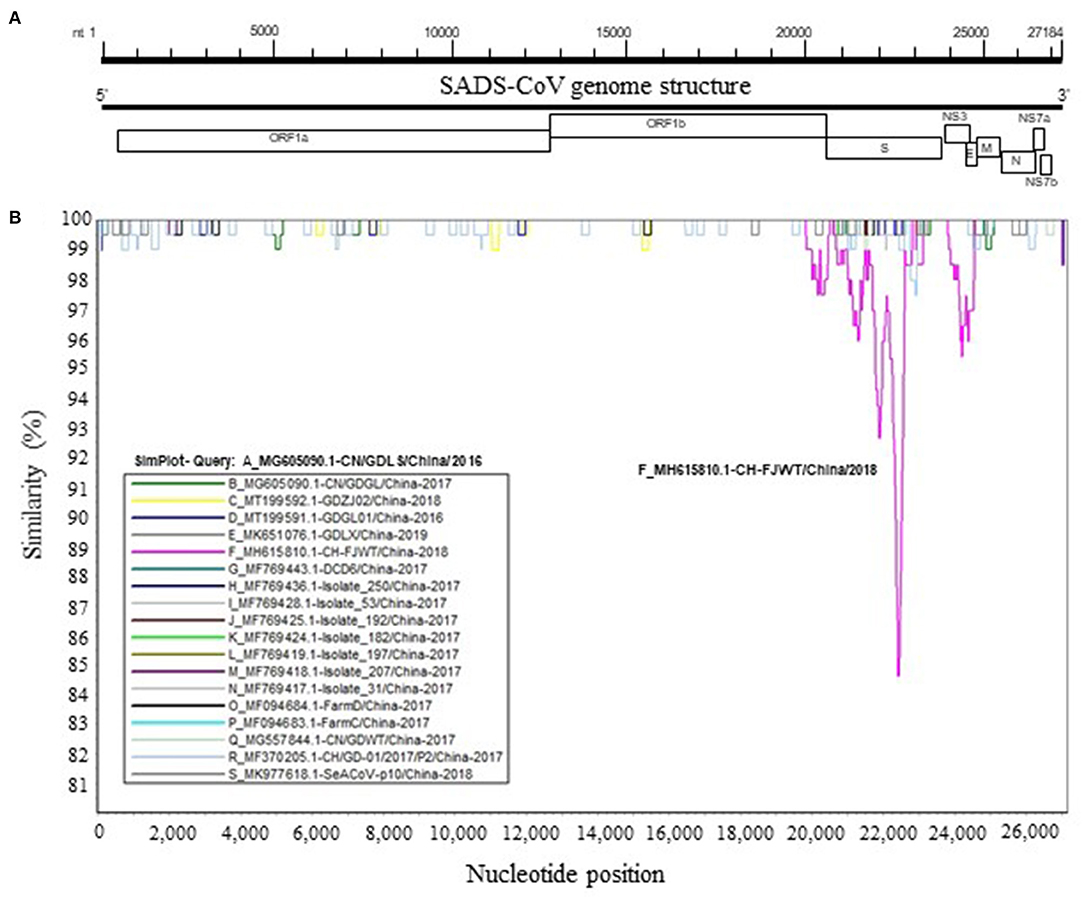Viewport: 1084px width, 900px height.
Task: Click the SimPlot Query label above the legend
Action: [x=308, y=461]
